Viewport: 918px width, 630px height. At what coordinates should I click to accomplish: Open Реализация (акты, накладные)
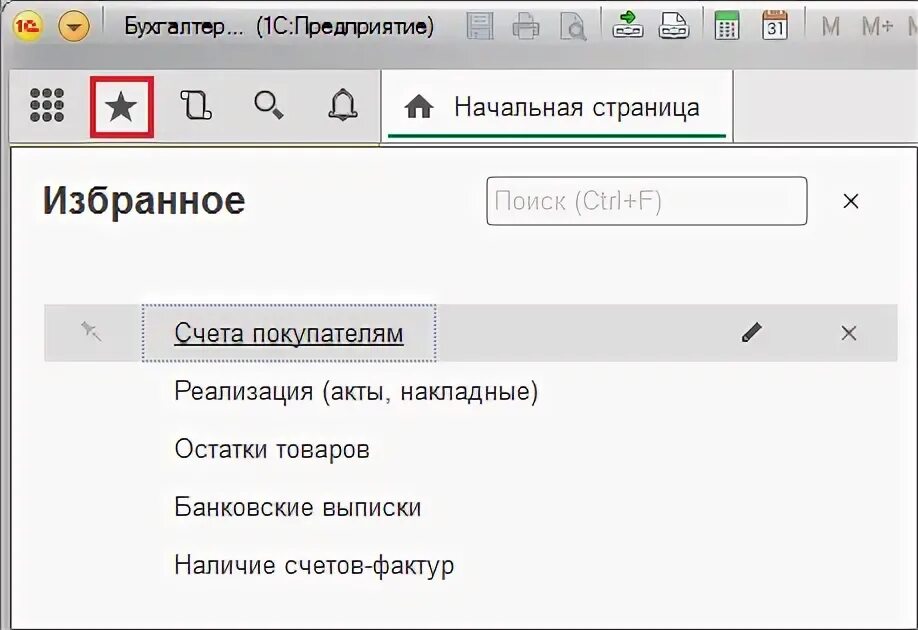(x=356, y=391)
